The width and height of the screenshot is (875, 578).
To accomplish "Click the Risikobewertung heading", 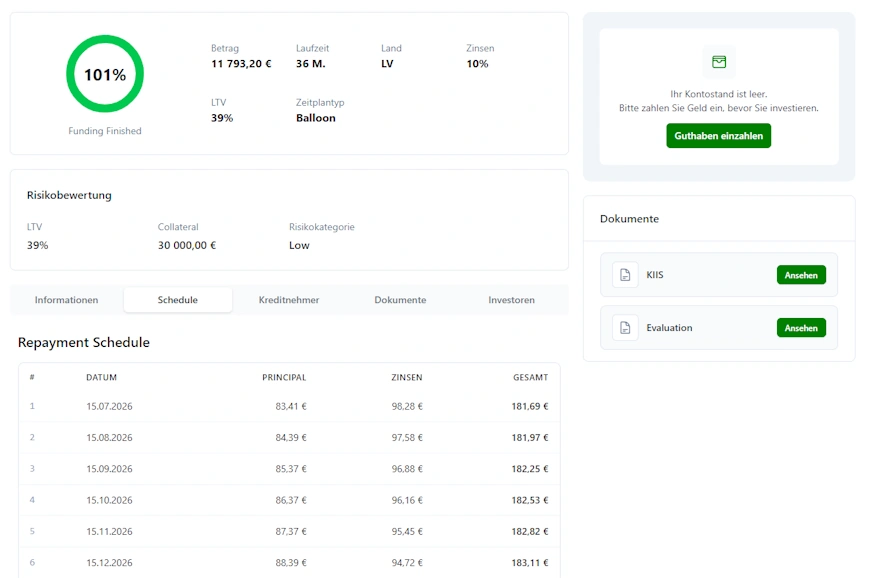I will tap(69, 195).
